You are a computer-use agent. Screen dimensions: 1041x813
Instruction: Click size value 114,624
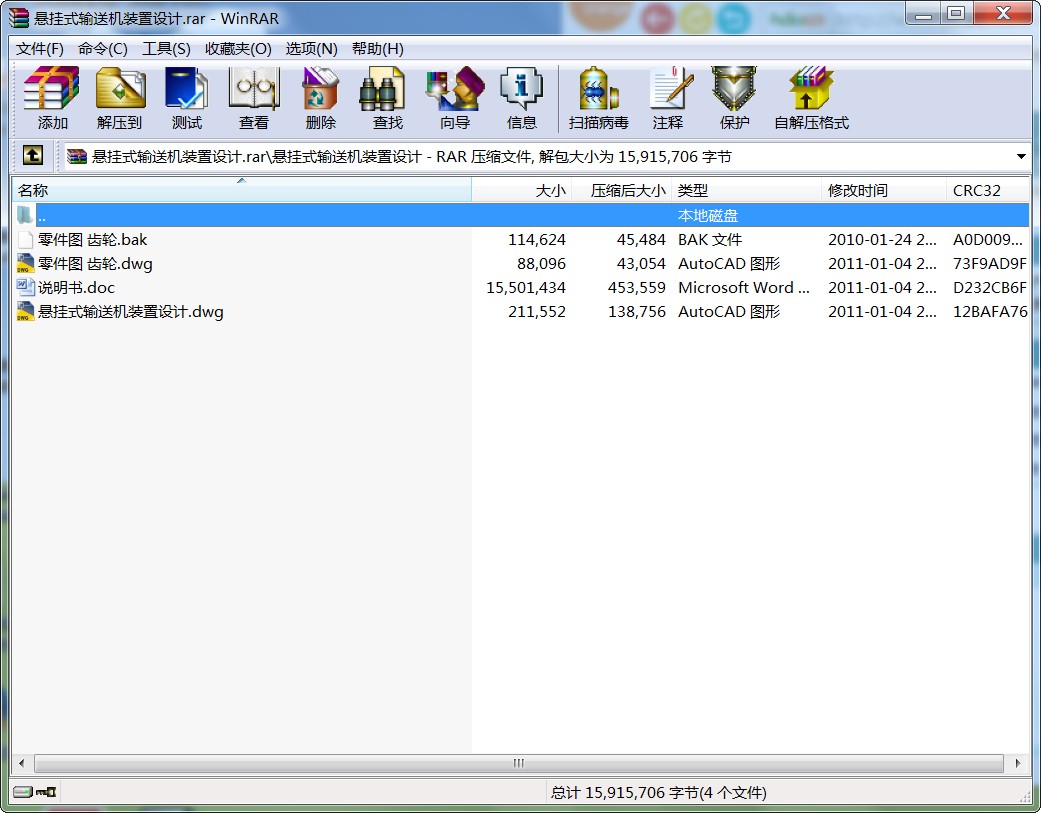[x=537, y=240]
